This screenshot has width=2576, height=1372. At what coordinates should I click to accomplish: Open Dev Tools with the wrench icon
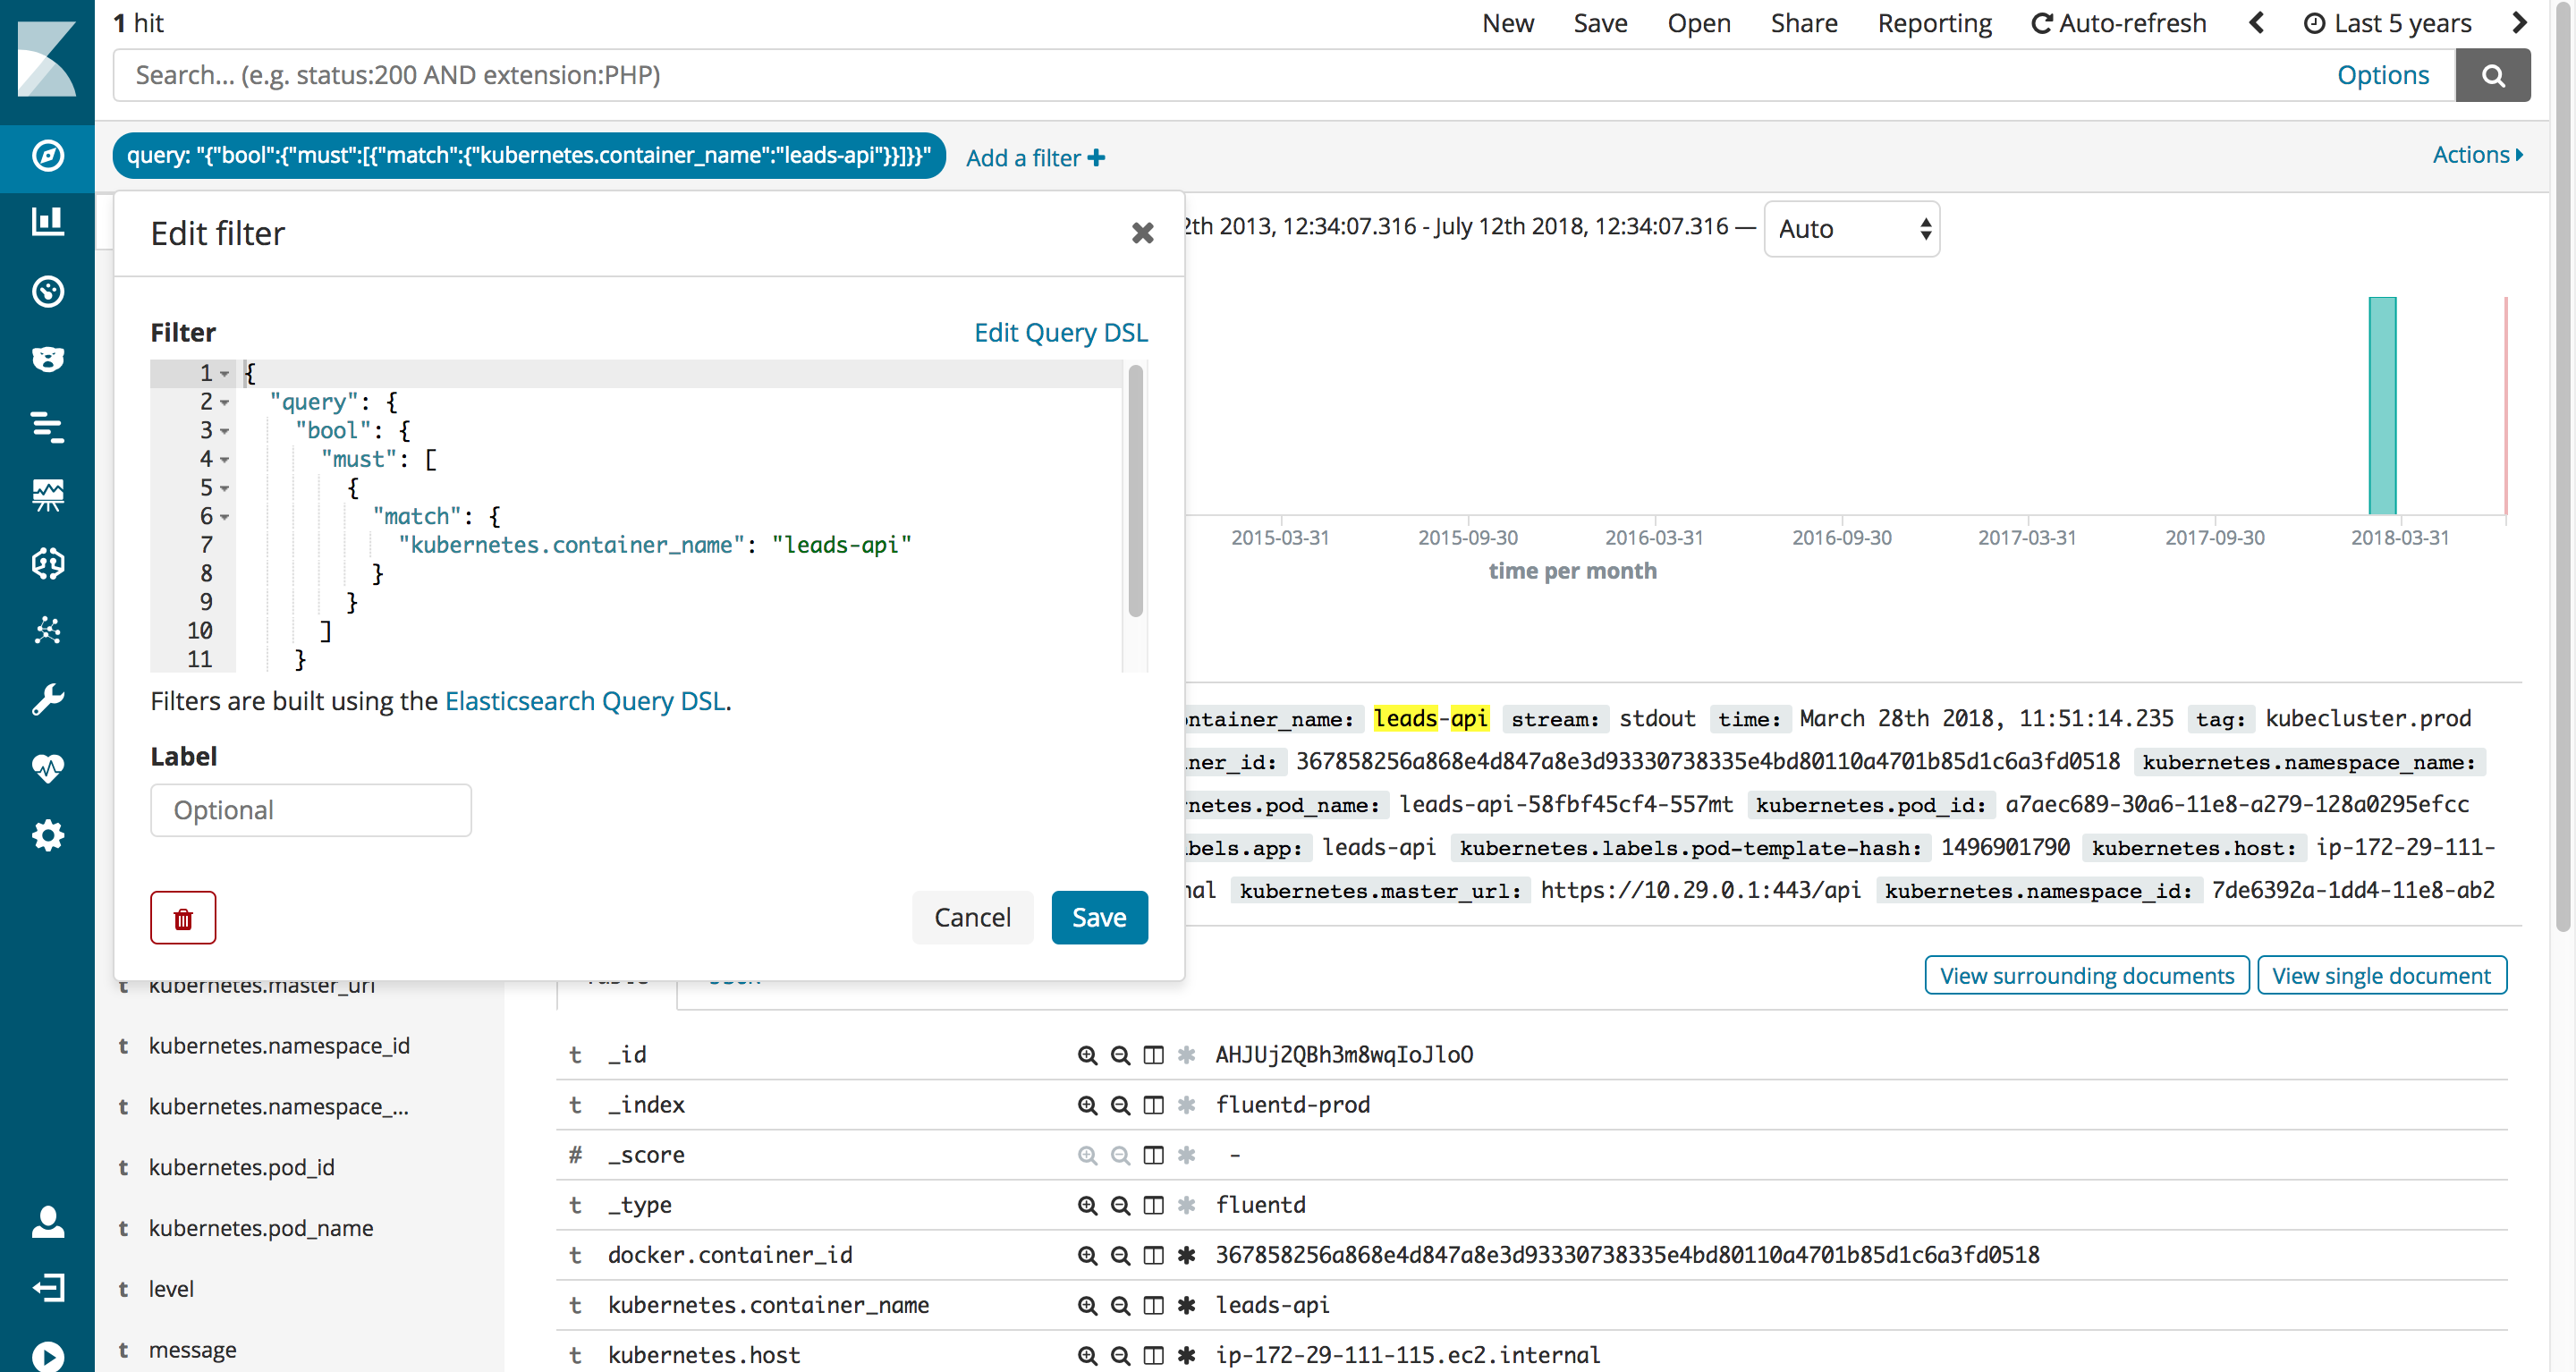(48, 699)
